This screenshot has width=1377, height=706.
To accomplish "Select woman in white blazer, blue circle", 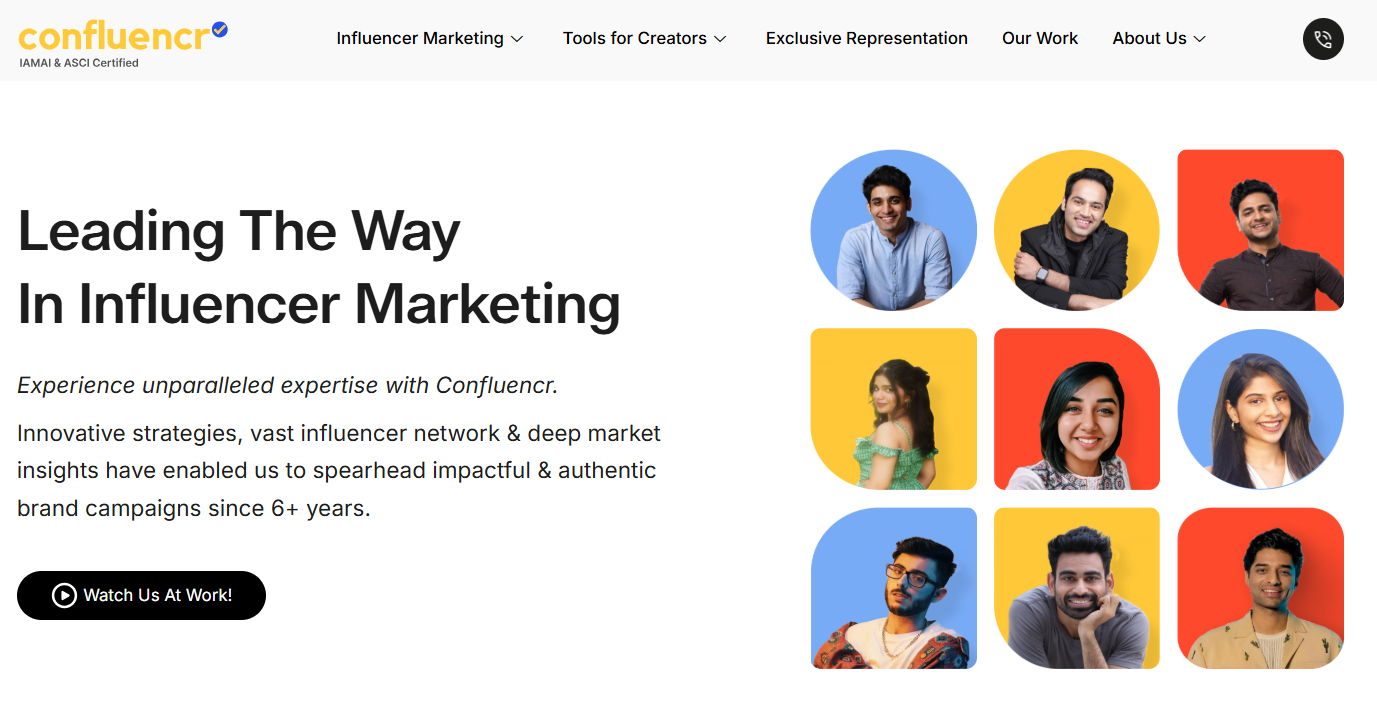I will (1261, 409).
